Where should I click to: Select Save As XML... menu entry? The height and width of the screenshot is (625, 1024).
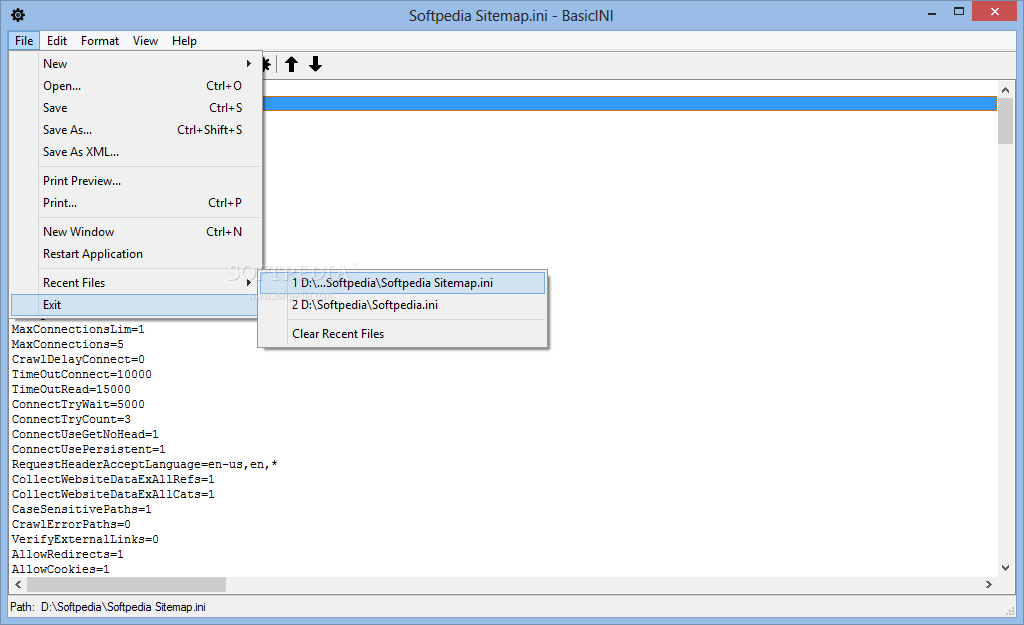136,152
